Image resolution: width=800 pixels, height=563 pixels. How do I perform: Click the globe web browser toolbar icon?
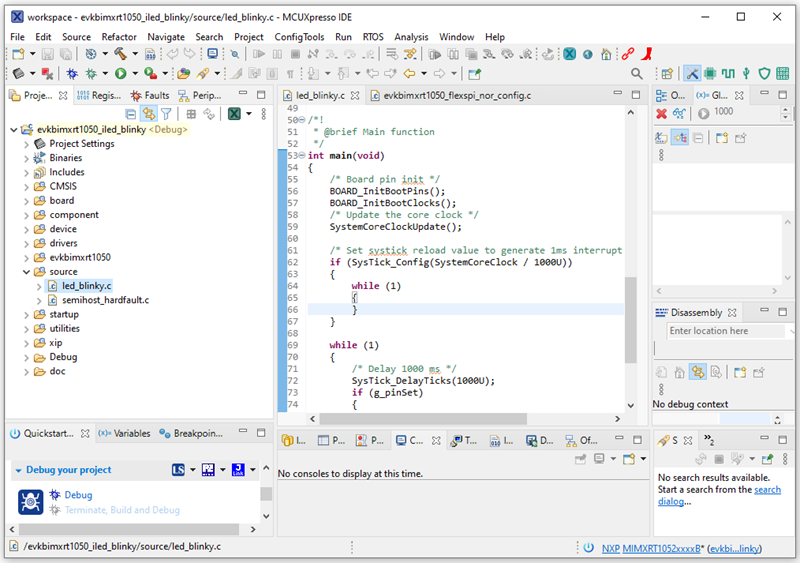coord(588,54)
